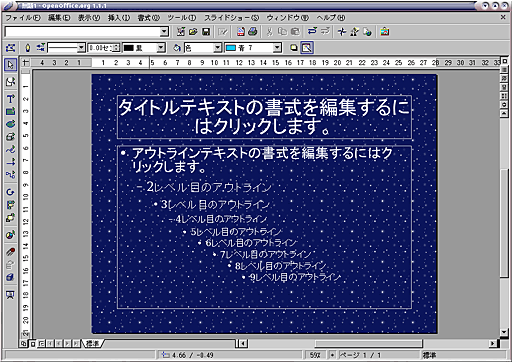Click the vertical scrollbar down arrow
This screenshot has width=512, height=362.
point(504,332)
